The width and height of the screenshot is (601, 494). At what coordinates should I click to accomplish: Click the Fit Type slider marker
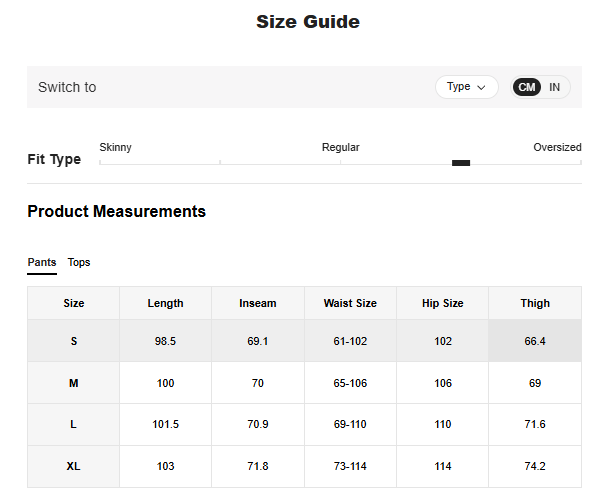pyautogui.click(x=461, y=163)
